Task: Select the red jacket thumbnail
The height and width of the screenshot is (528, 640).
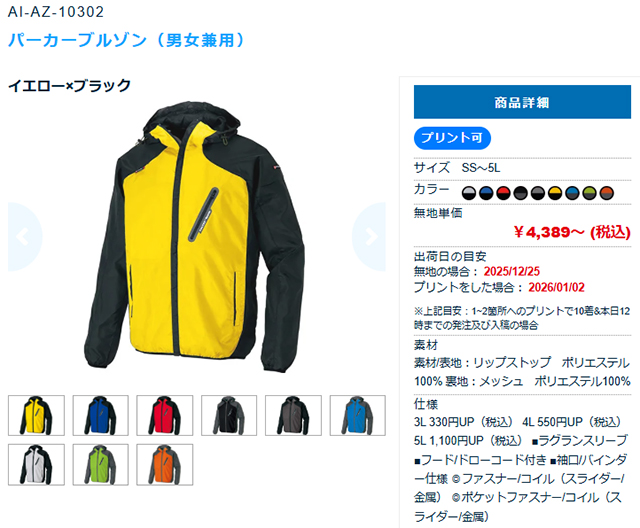Action: point(164,415)
